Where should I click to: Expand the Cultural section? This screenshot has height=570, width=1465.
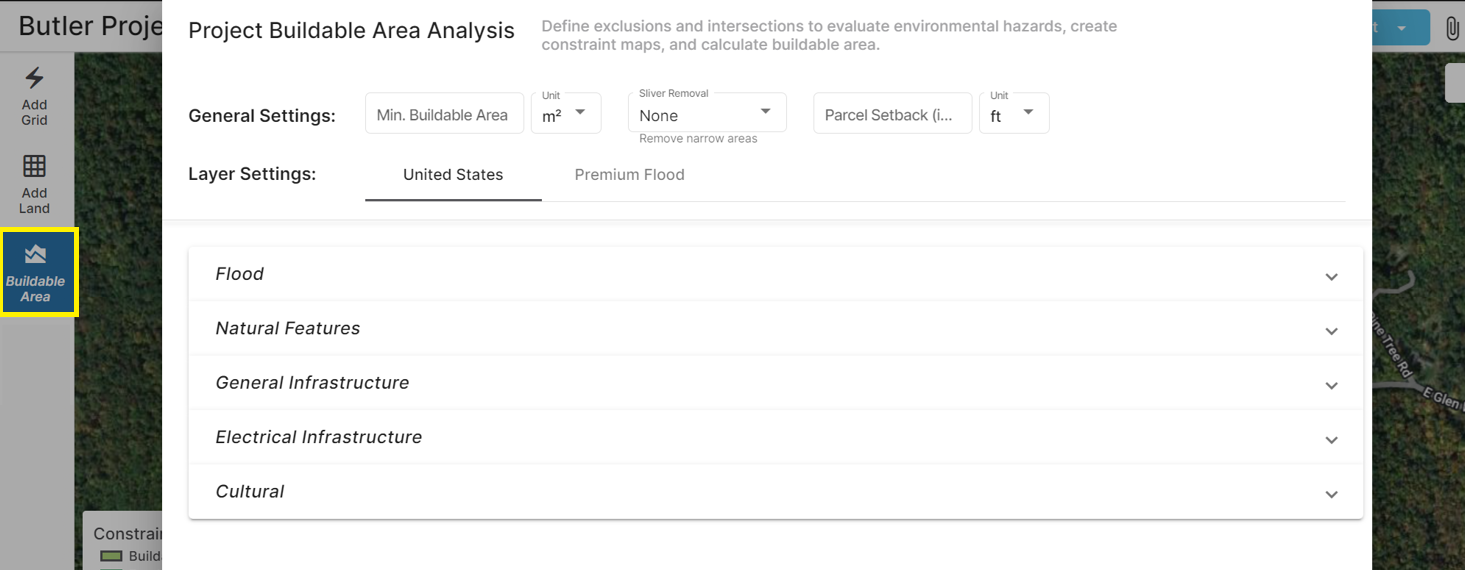pyautogui.click(x=775, y=492)
